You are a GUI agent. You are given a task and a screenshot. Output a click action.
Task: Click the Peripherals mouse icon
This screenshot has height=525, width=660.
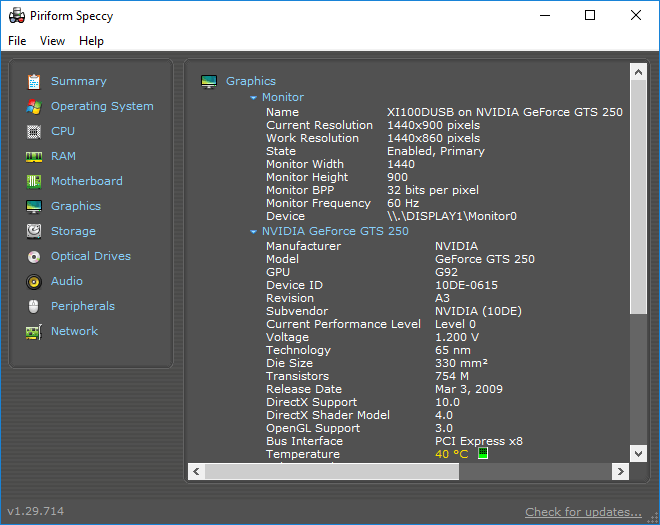click(x=34, y=306)
